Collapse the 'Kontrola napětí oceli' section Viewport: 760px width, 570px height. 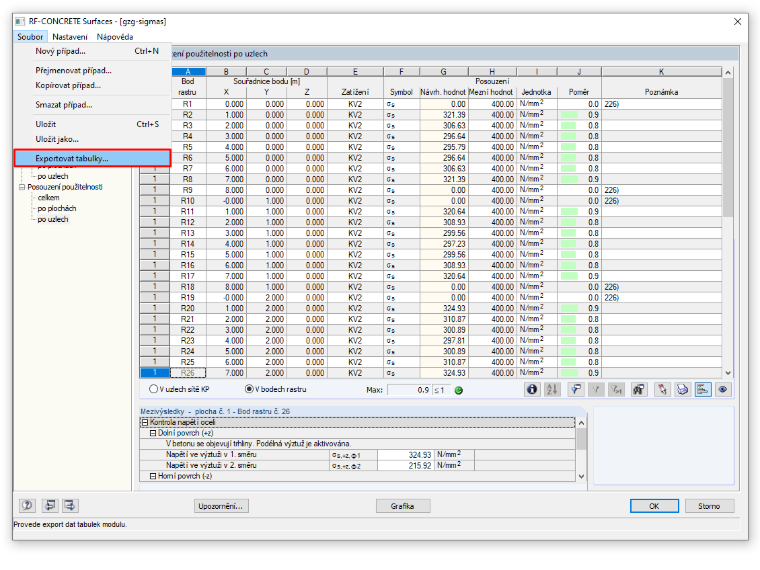144,422
